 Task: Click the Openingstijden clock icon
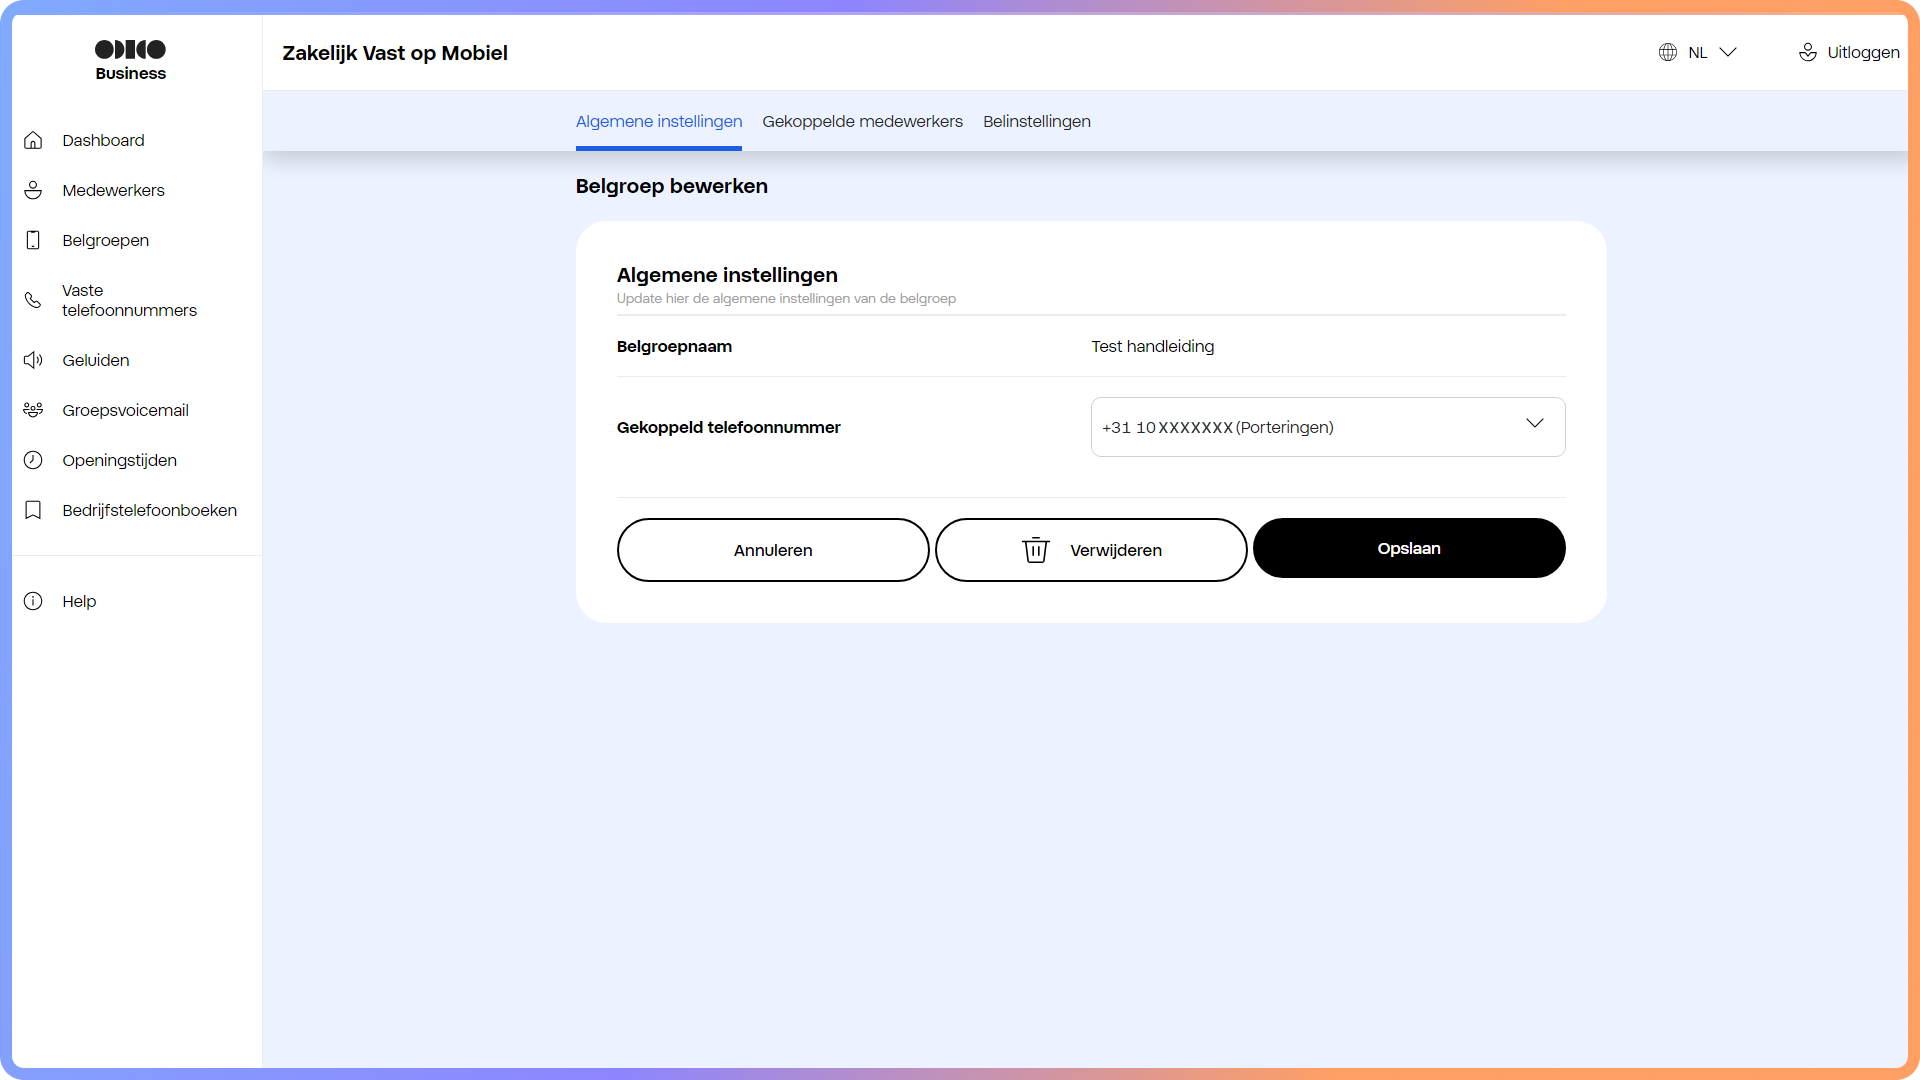pos(33,460)
